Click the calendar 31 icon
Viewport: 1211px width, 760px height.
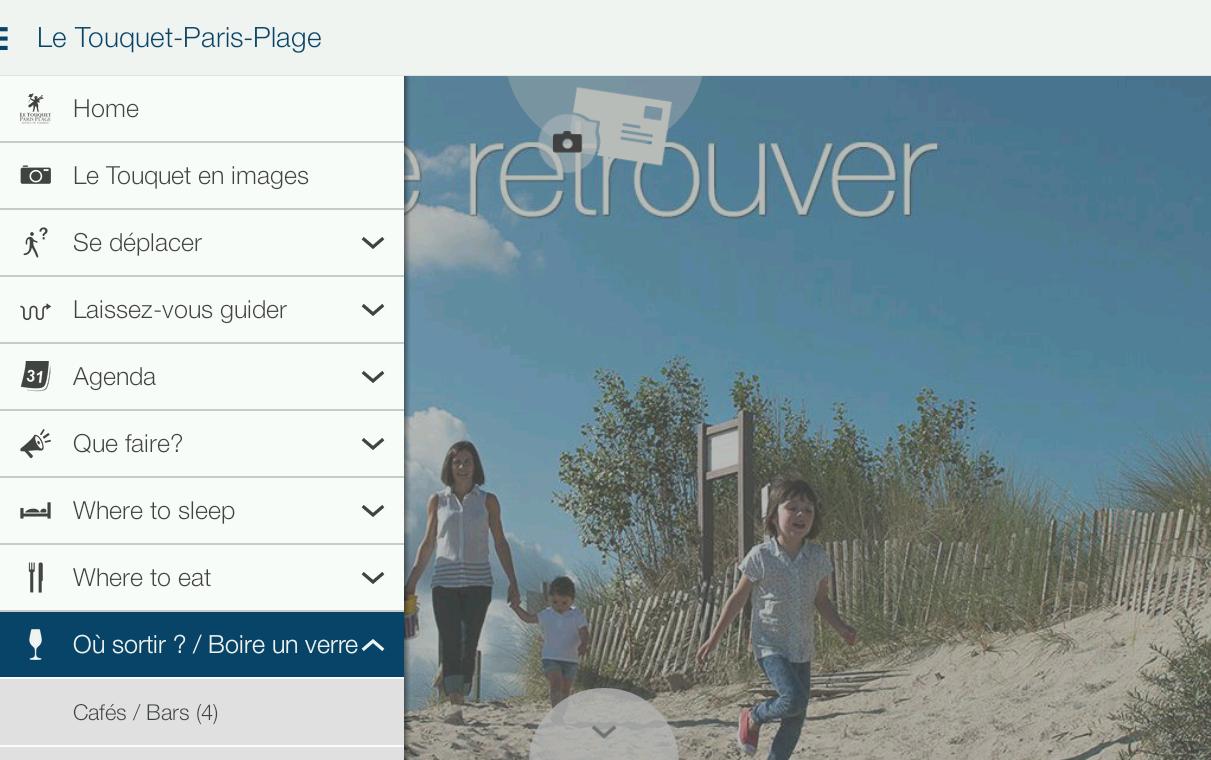tap(35, 376)
